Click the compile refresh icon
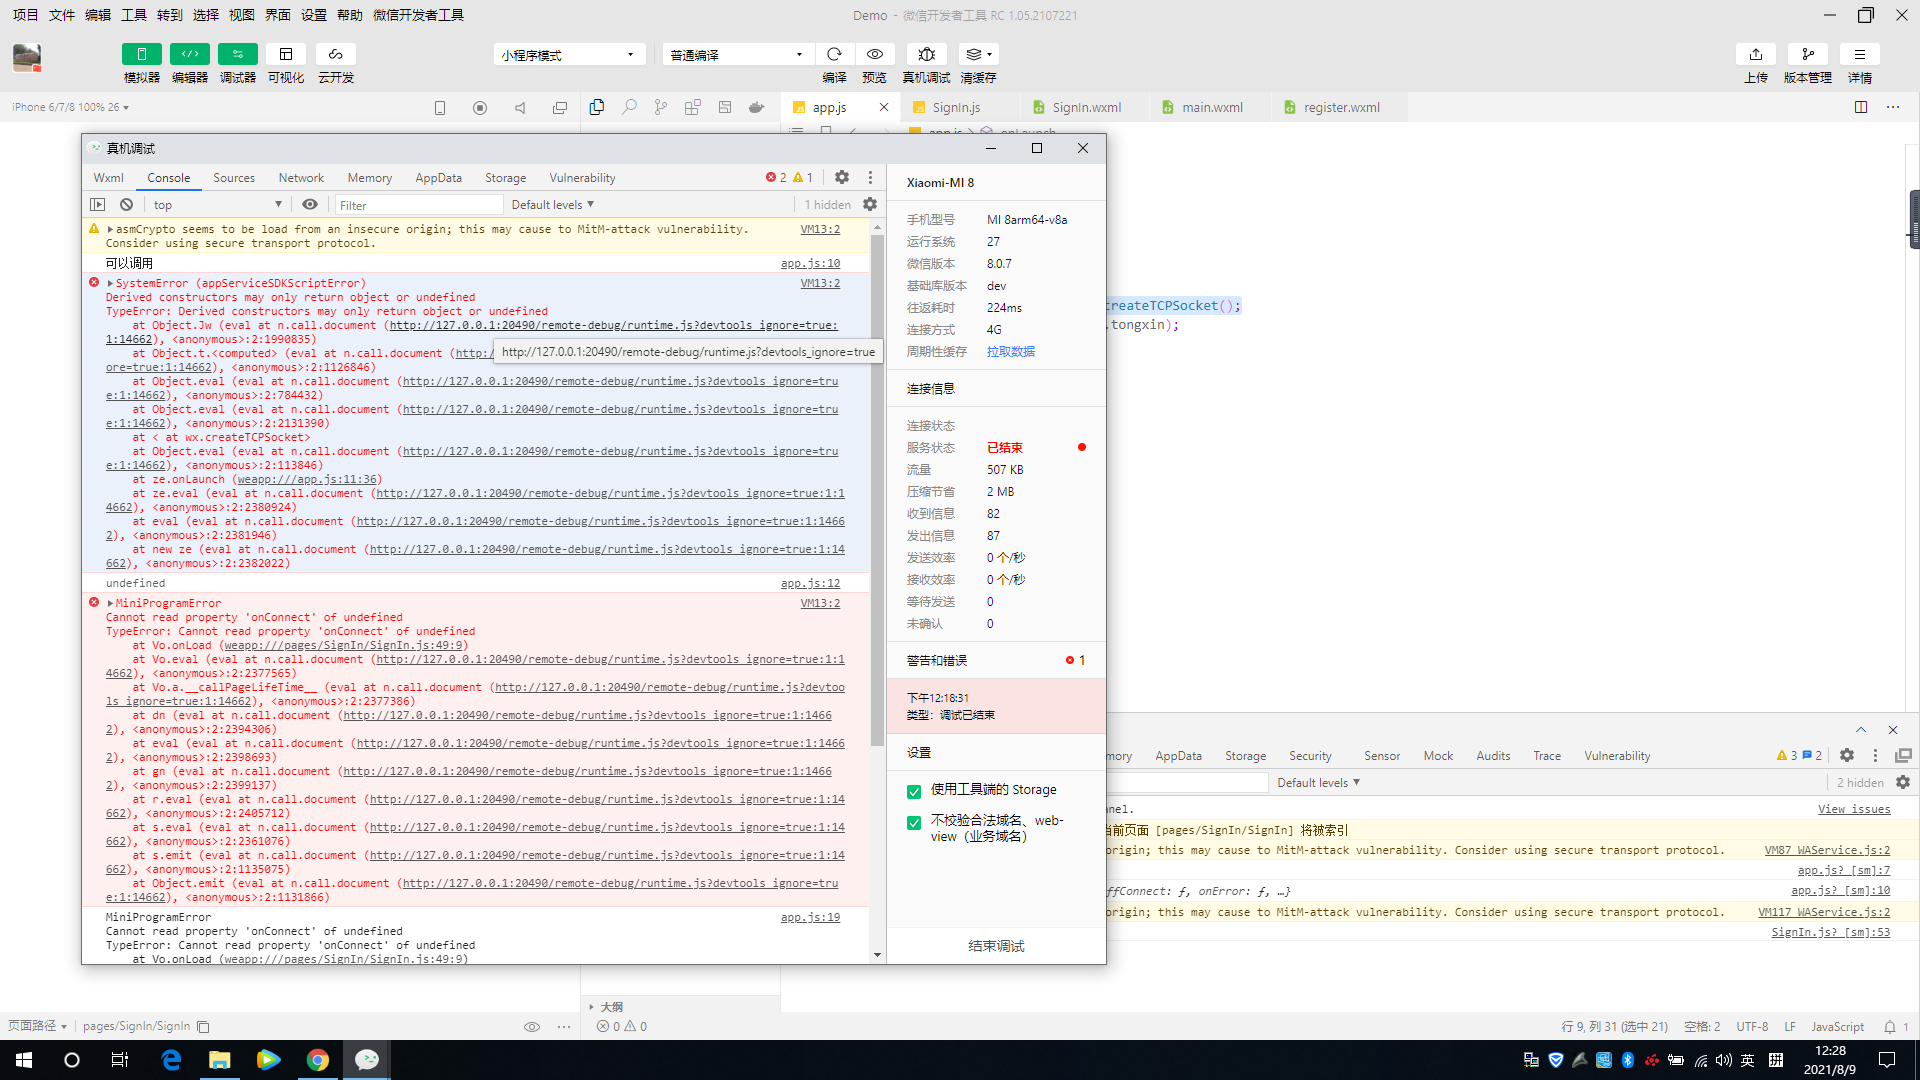Viewport: 1920px width, 1080px height. [834, 54]
